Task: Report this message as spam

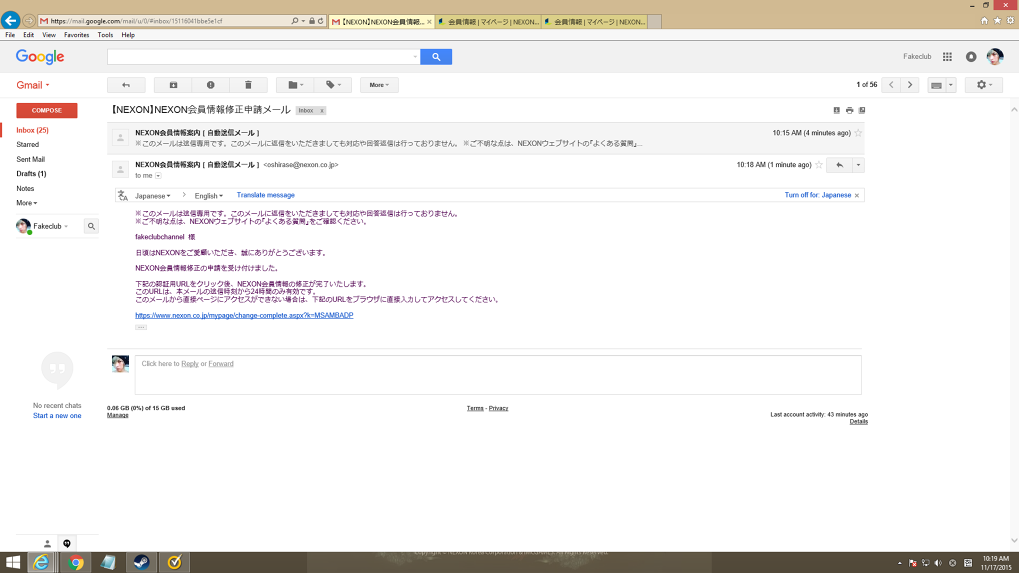Action: point(210,85)
